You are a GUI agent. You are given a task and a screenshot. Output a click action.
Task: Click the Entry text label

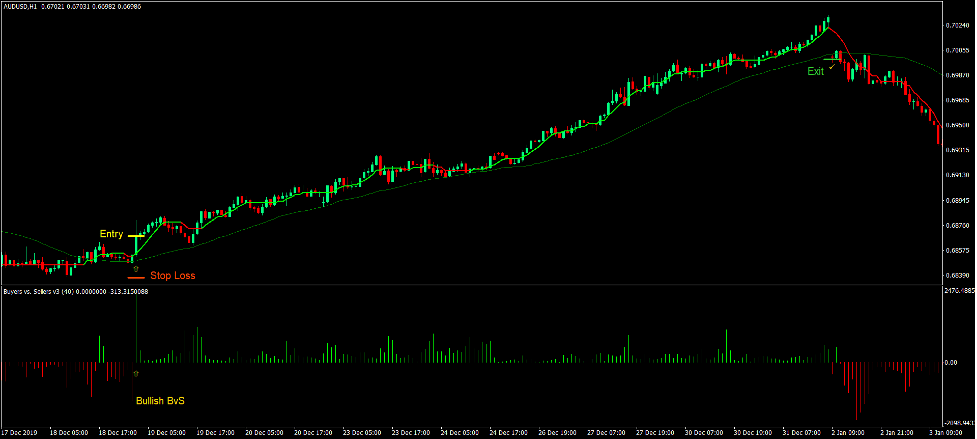[x=111, y=234]
